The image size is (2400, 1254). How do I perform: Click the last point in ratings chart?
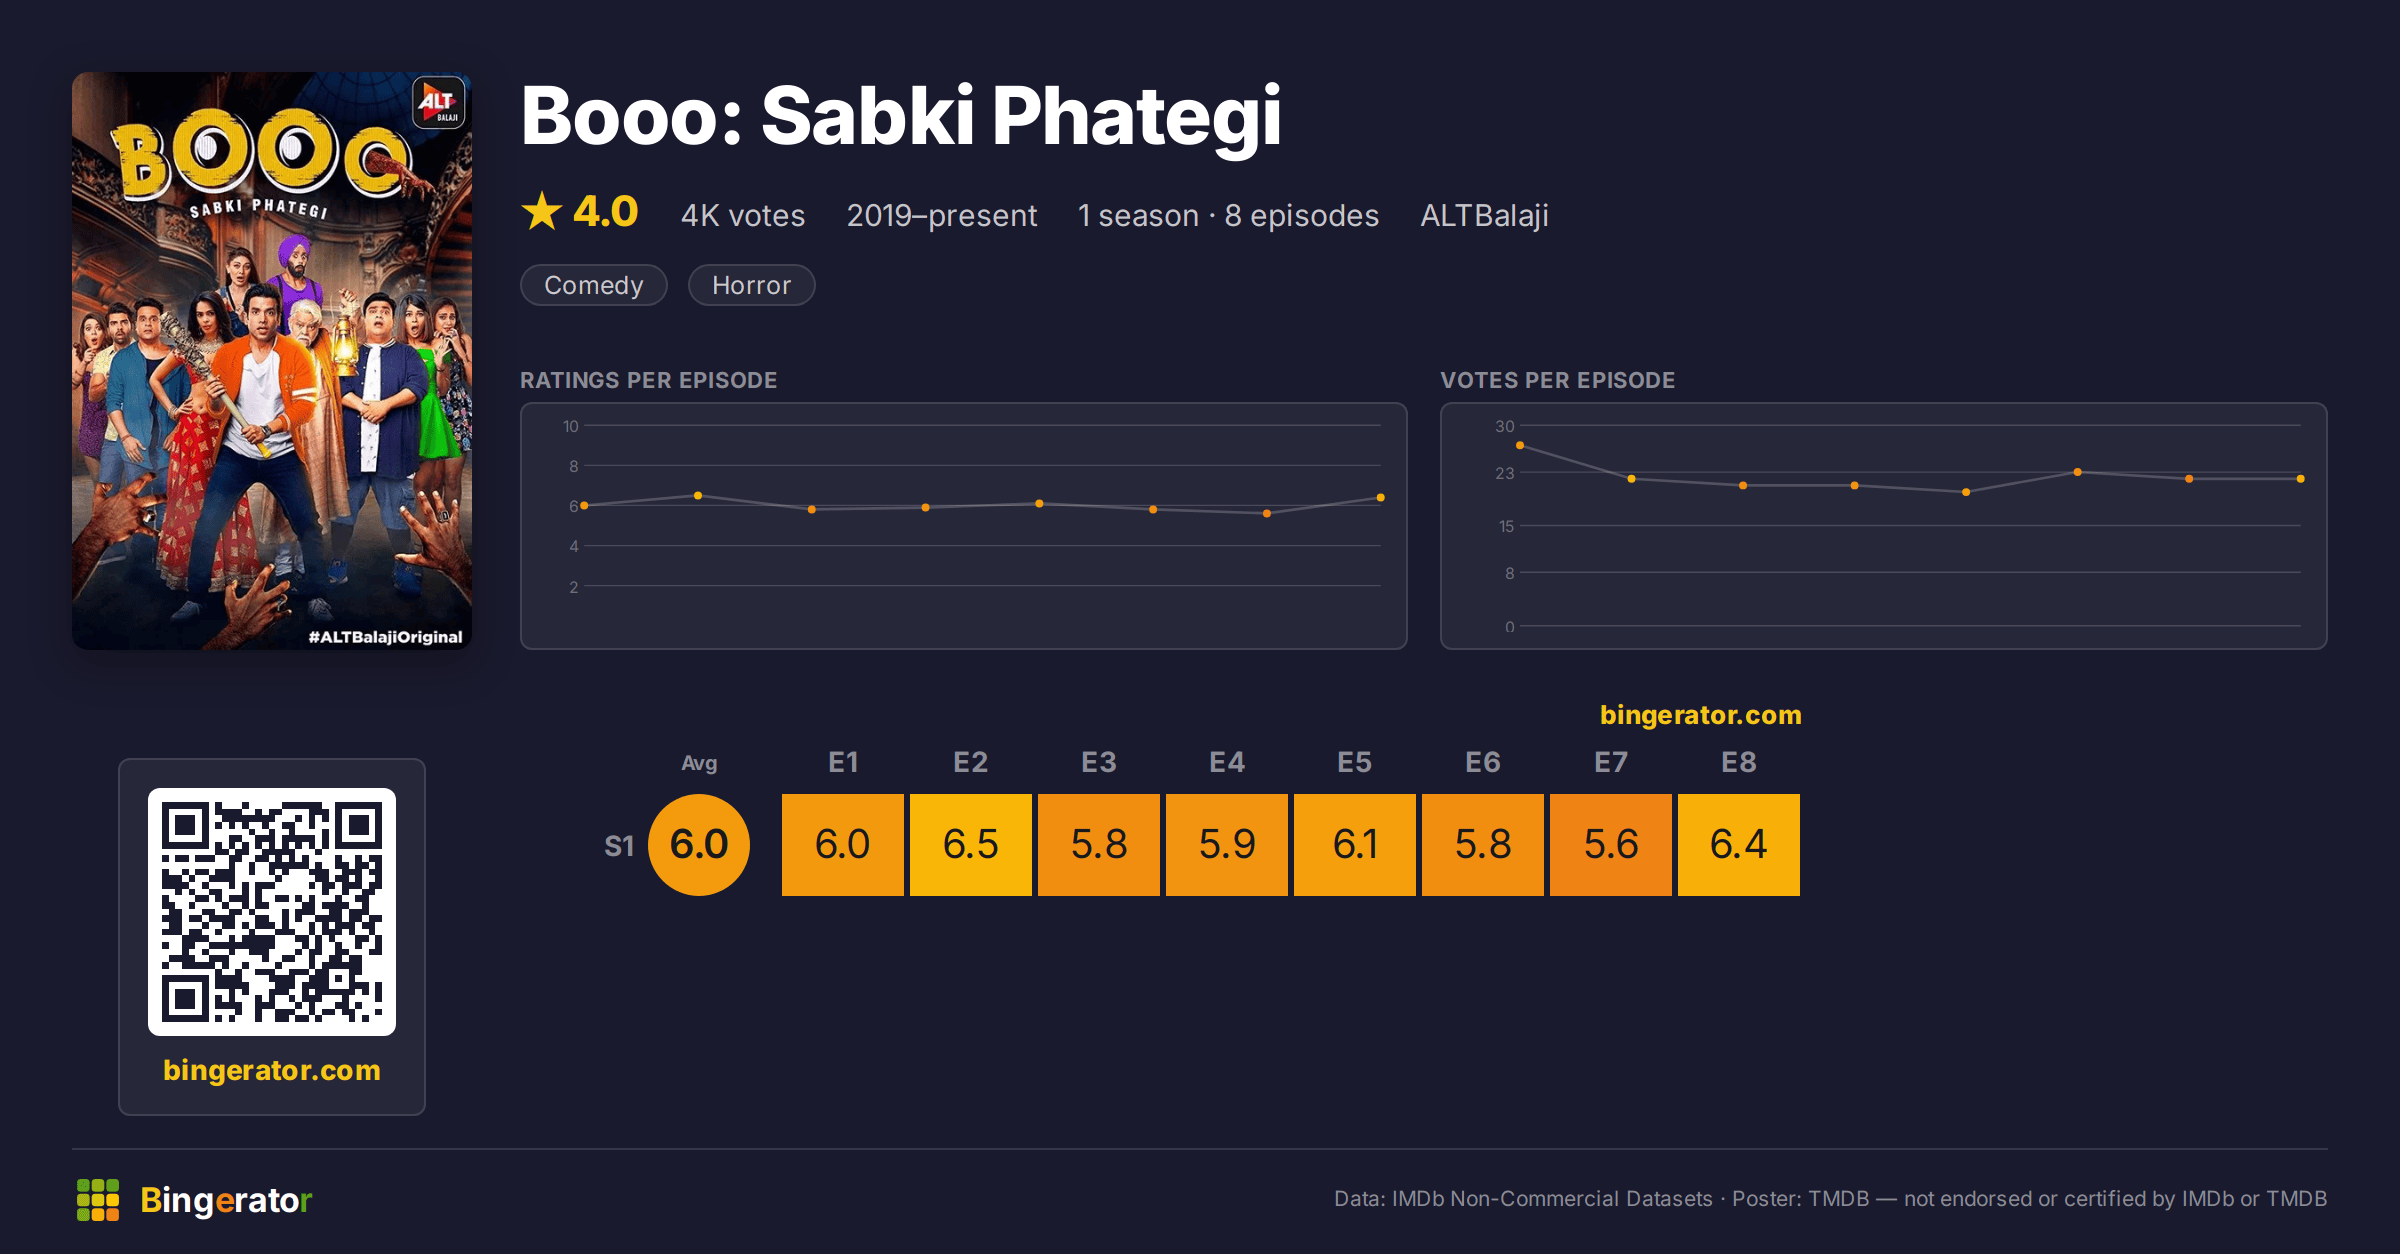click(1380, 497)
